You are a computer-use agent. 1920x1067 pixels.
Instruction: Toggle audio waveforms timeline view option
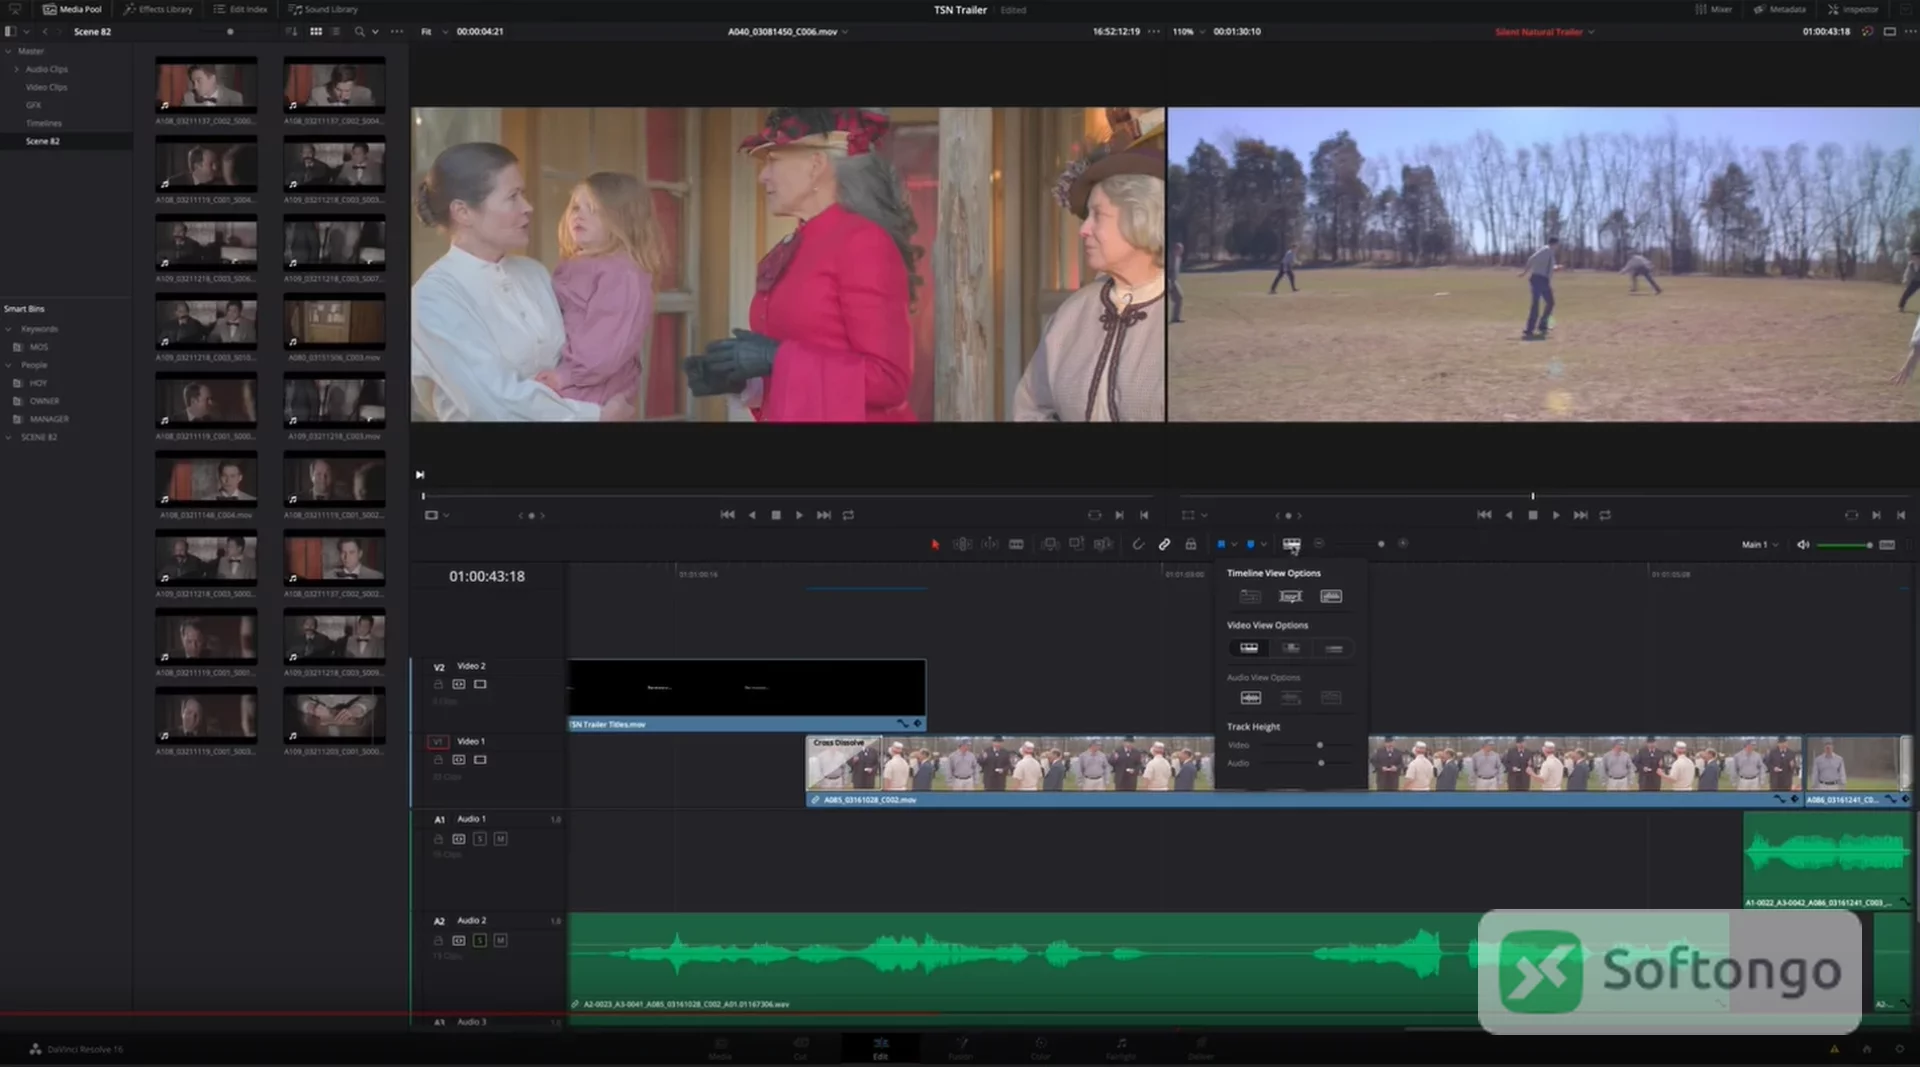[x=1331, y=596]
